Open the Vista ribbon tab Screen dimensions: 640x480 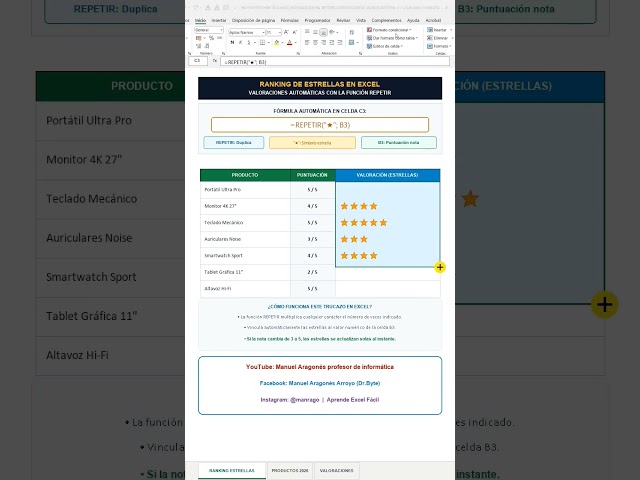coord(361,20)
